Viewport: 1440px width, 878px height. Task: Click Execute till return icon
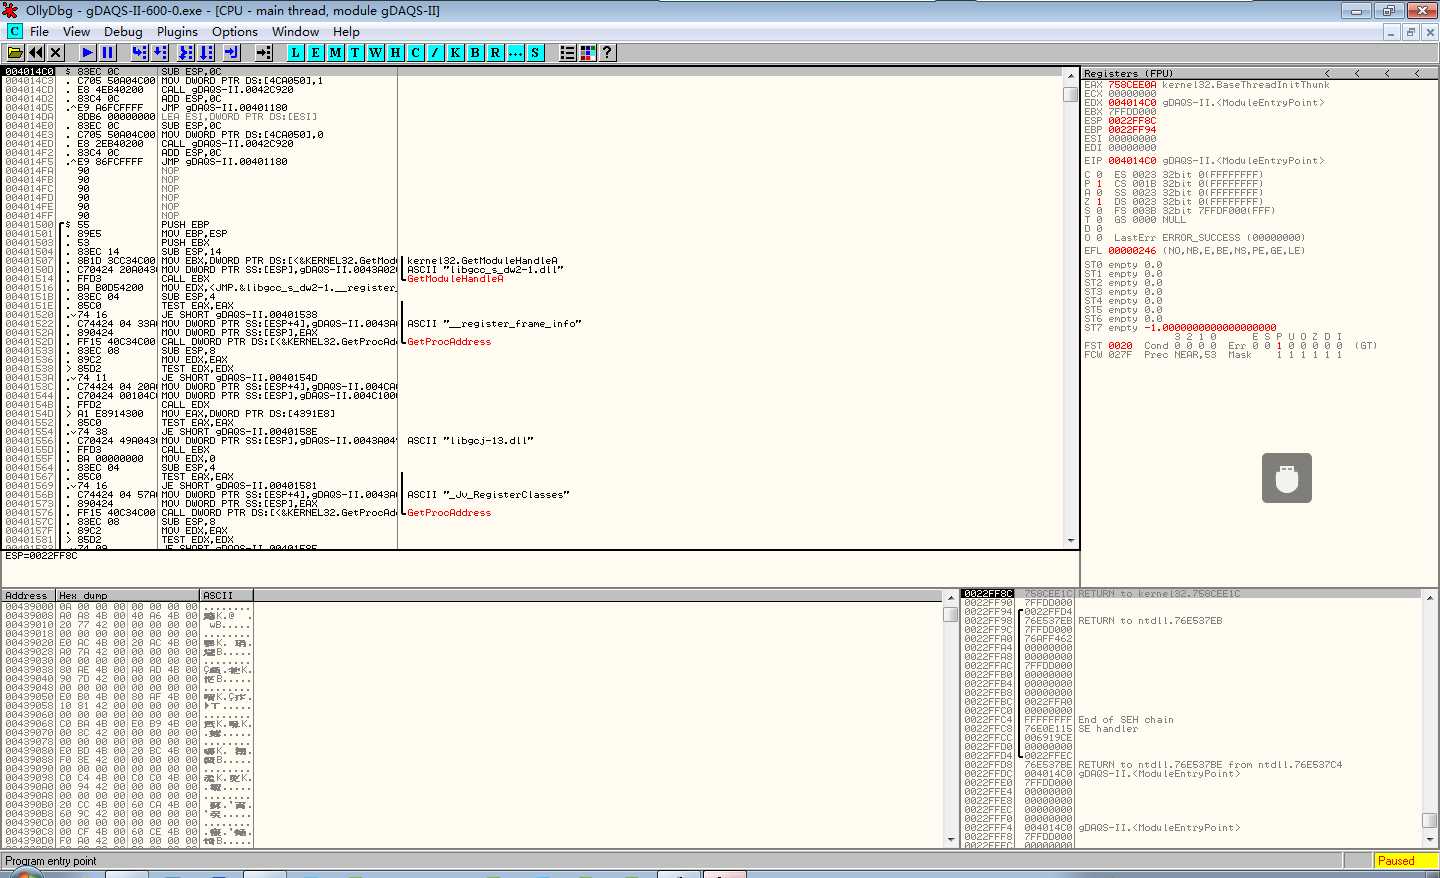232,52
